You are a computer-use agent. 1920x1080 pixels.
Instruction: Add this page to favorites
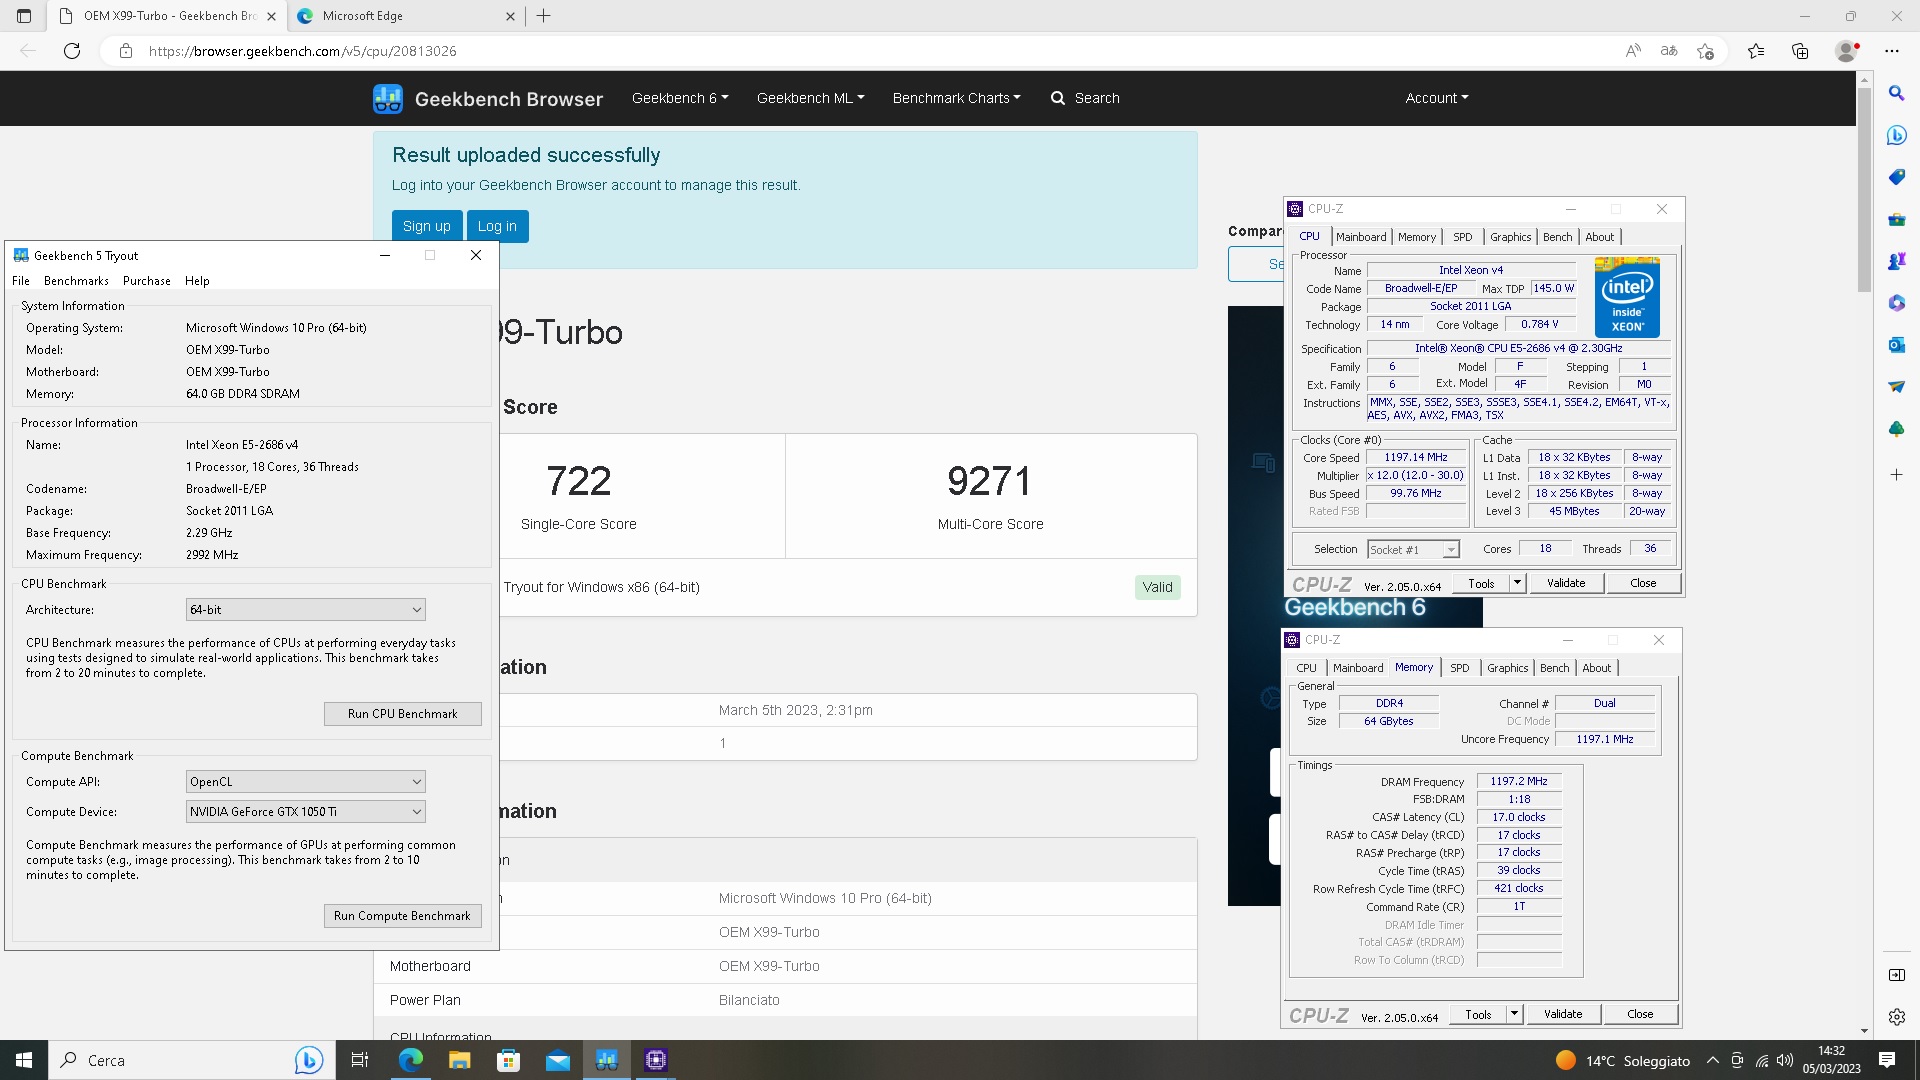1706,51
